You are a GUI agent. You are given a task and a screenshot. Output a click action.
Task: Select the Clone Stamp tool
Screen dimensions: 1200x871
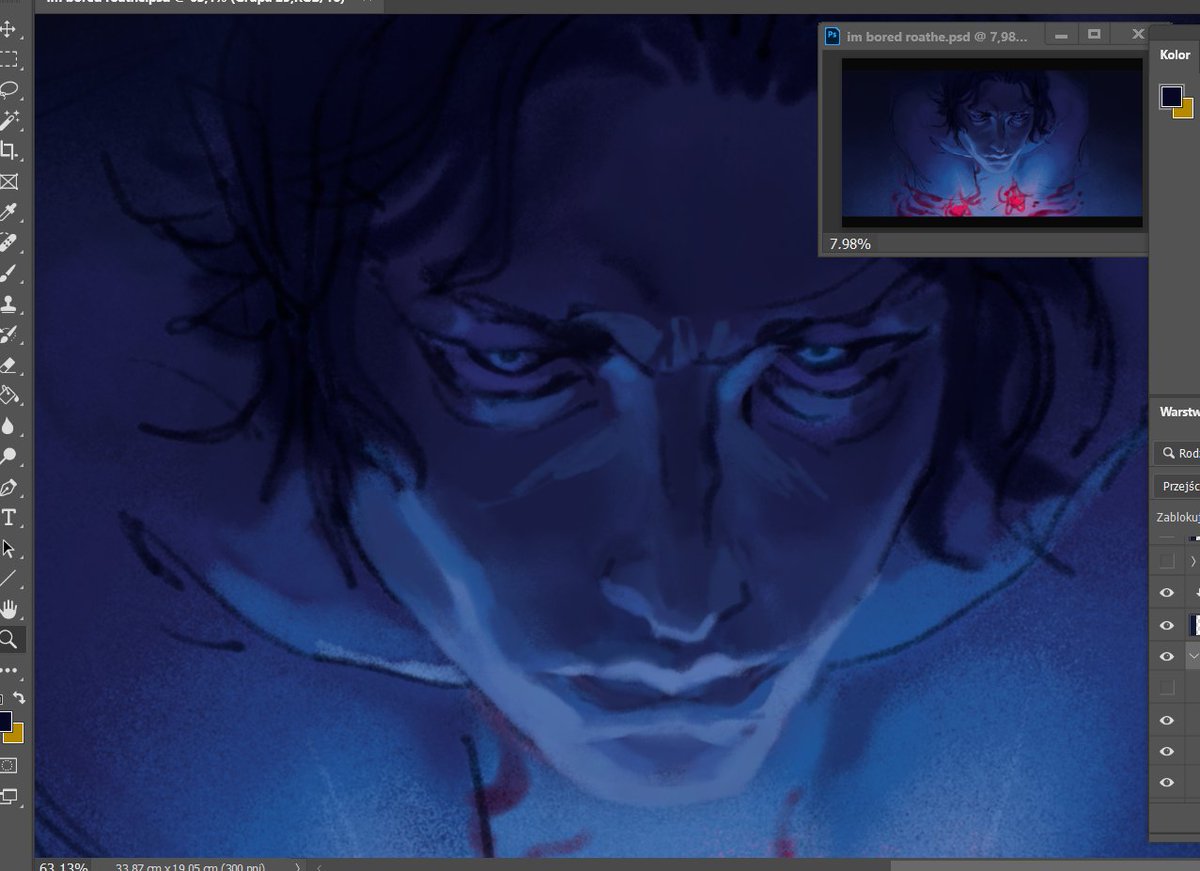pyautogui.click(x=9, y=303)
